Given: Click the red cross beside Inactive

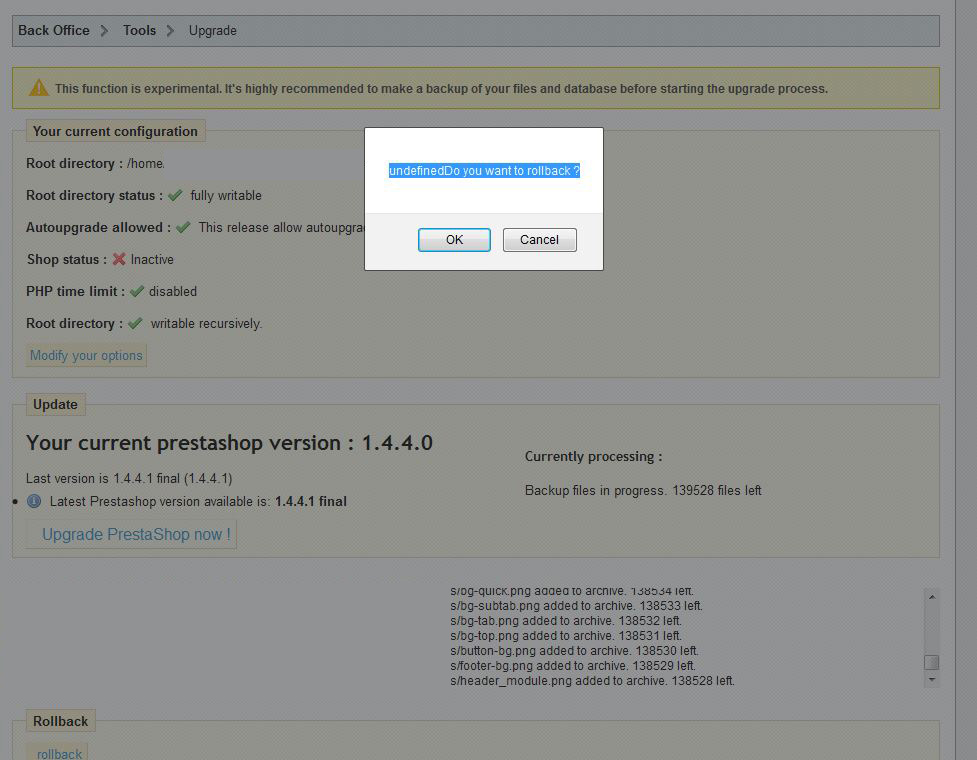Looking at the screenshot, I should (119, 259).
